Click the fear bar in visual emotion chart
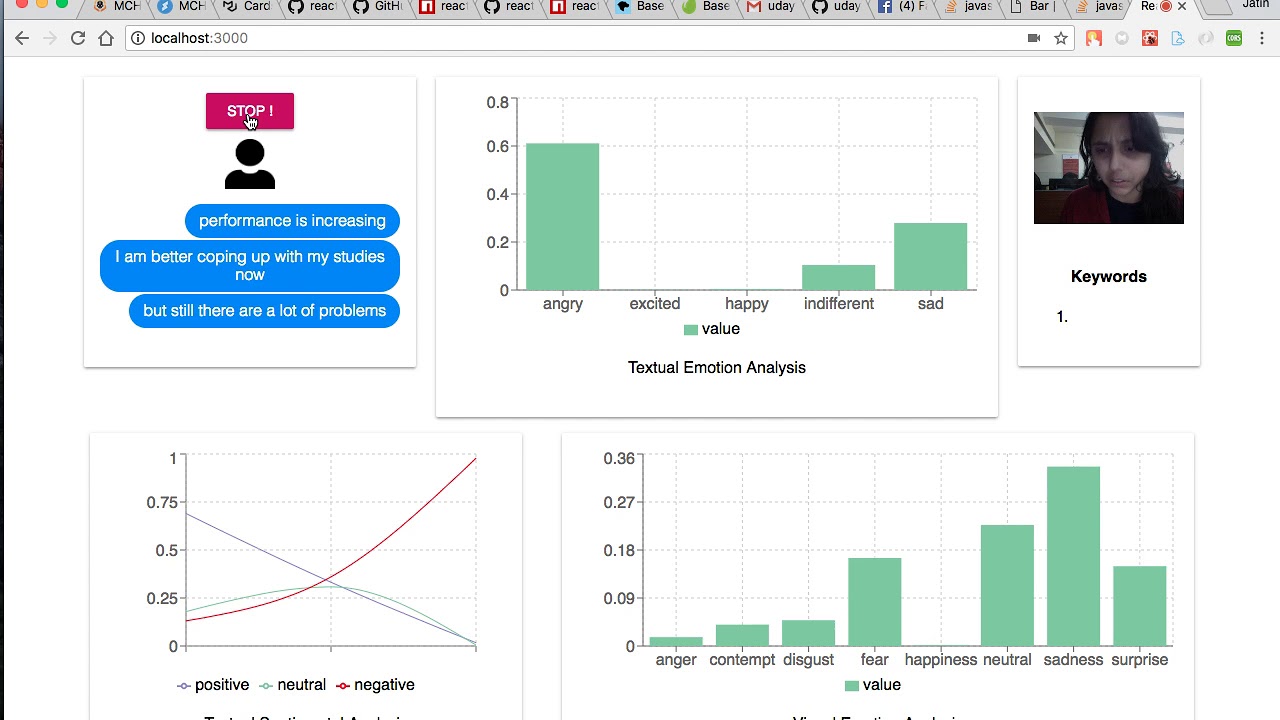This screenshot has width=1280, height=720. pos(874,602)
